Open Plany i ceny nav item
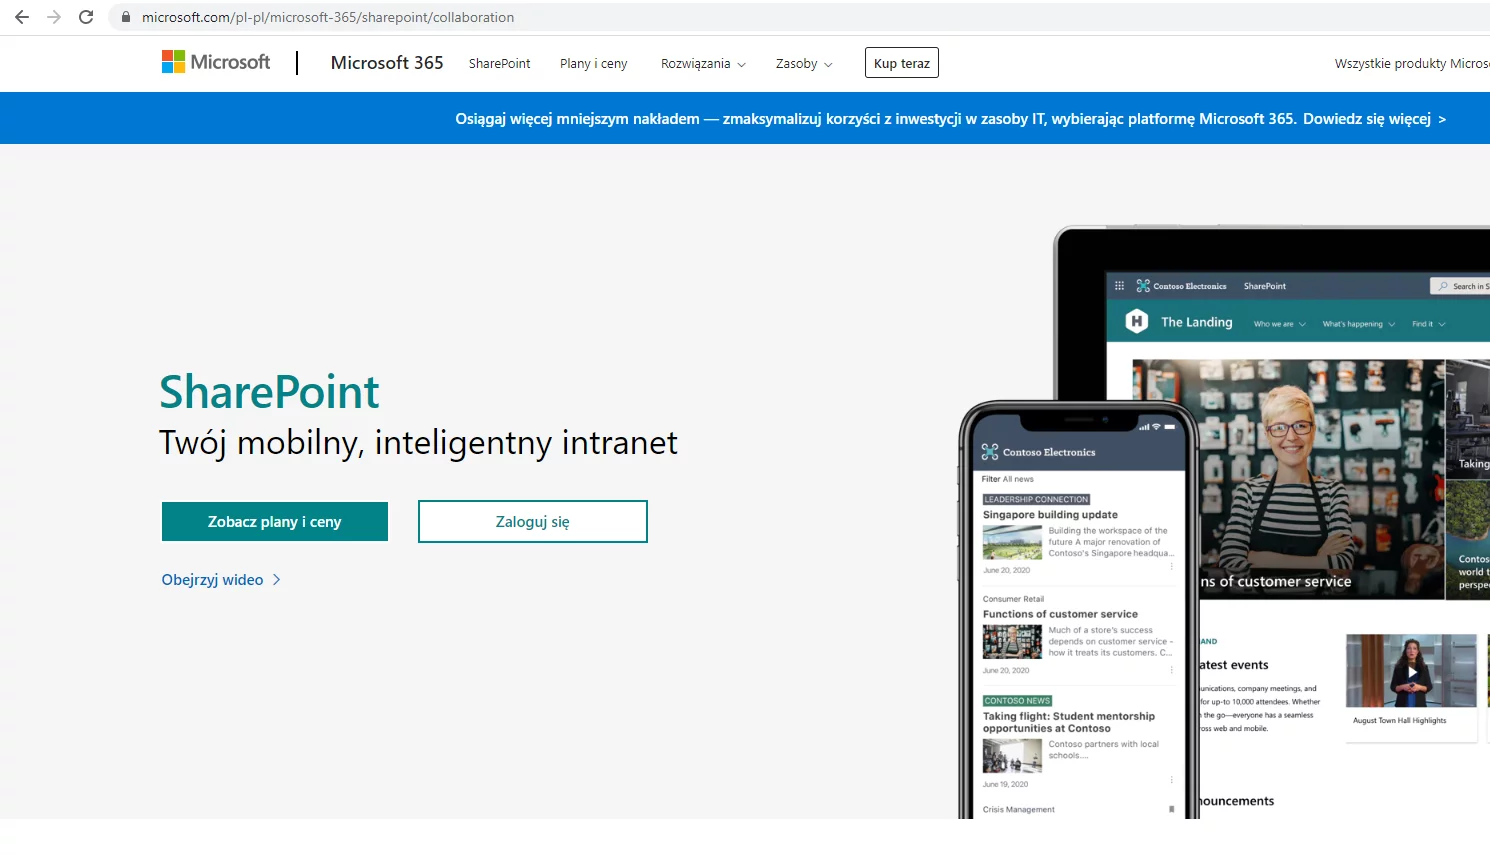Image resolution: width=1490 pixels, height=855 pixels. [593, 64]
